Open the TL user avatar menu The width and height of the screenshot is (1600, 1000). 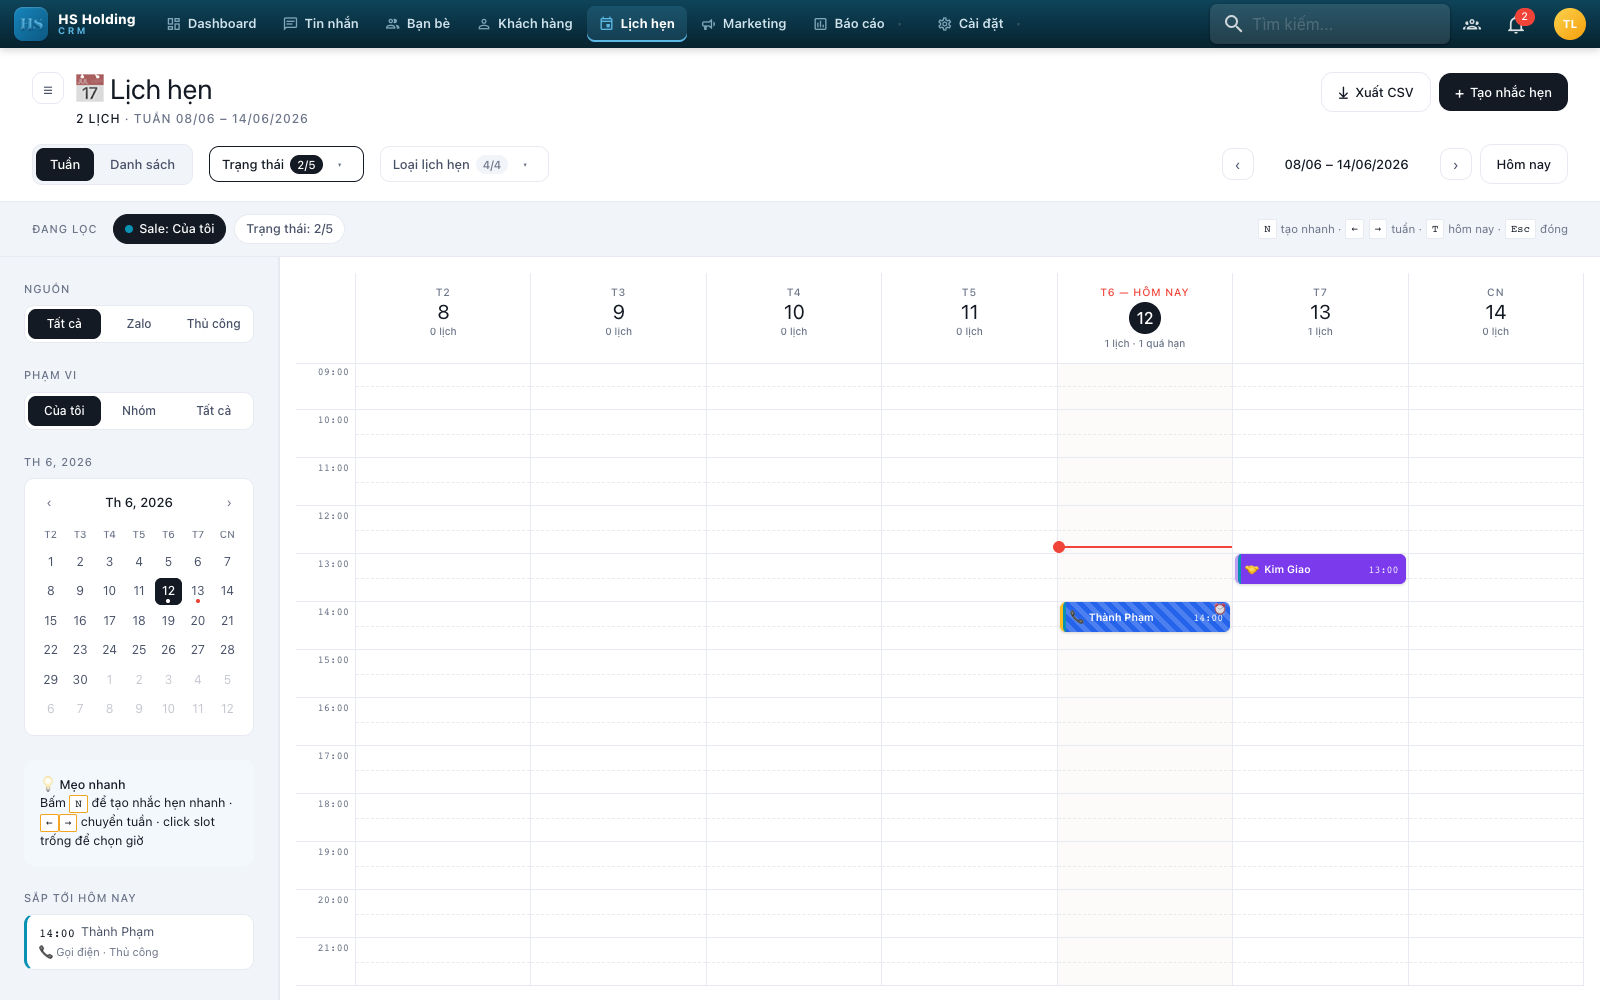[1570, 24]
